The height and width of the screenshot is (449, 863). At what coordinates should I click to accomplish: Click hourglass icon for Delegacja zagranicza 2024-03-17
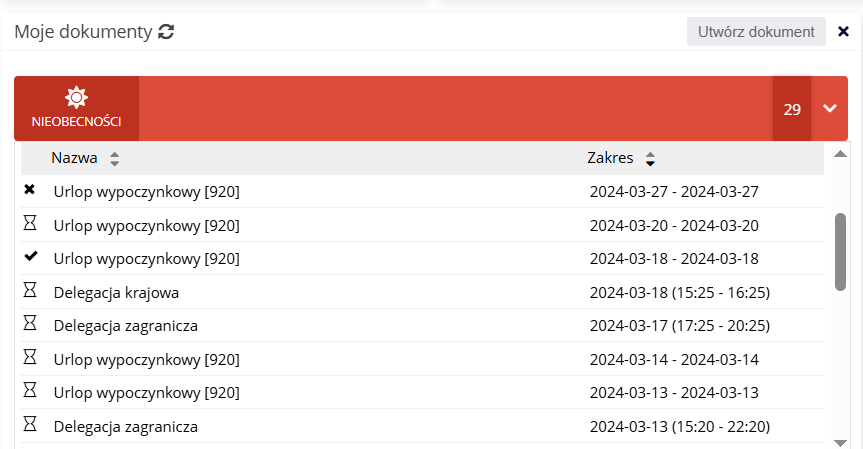30,323
